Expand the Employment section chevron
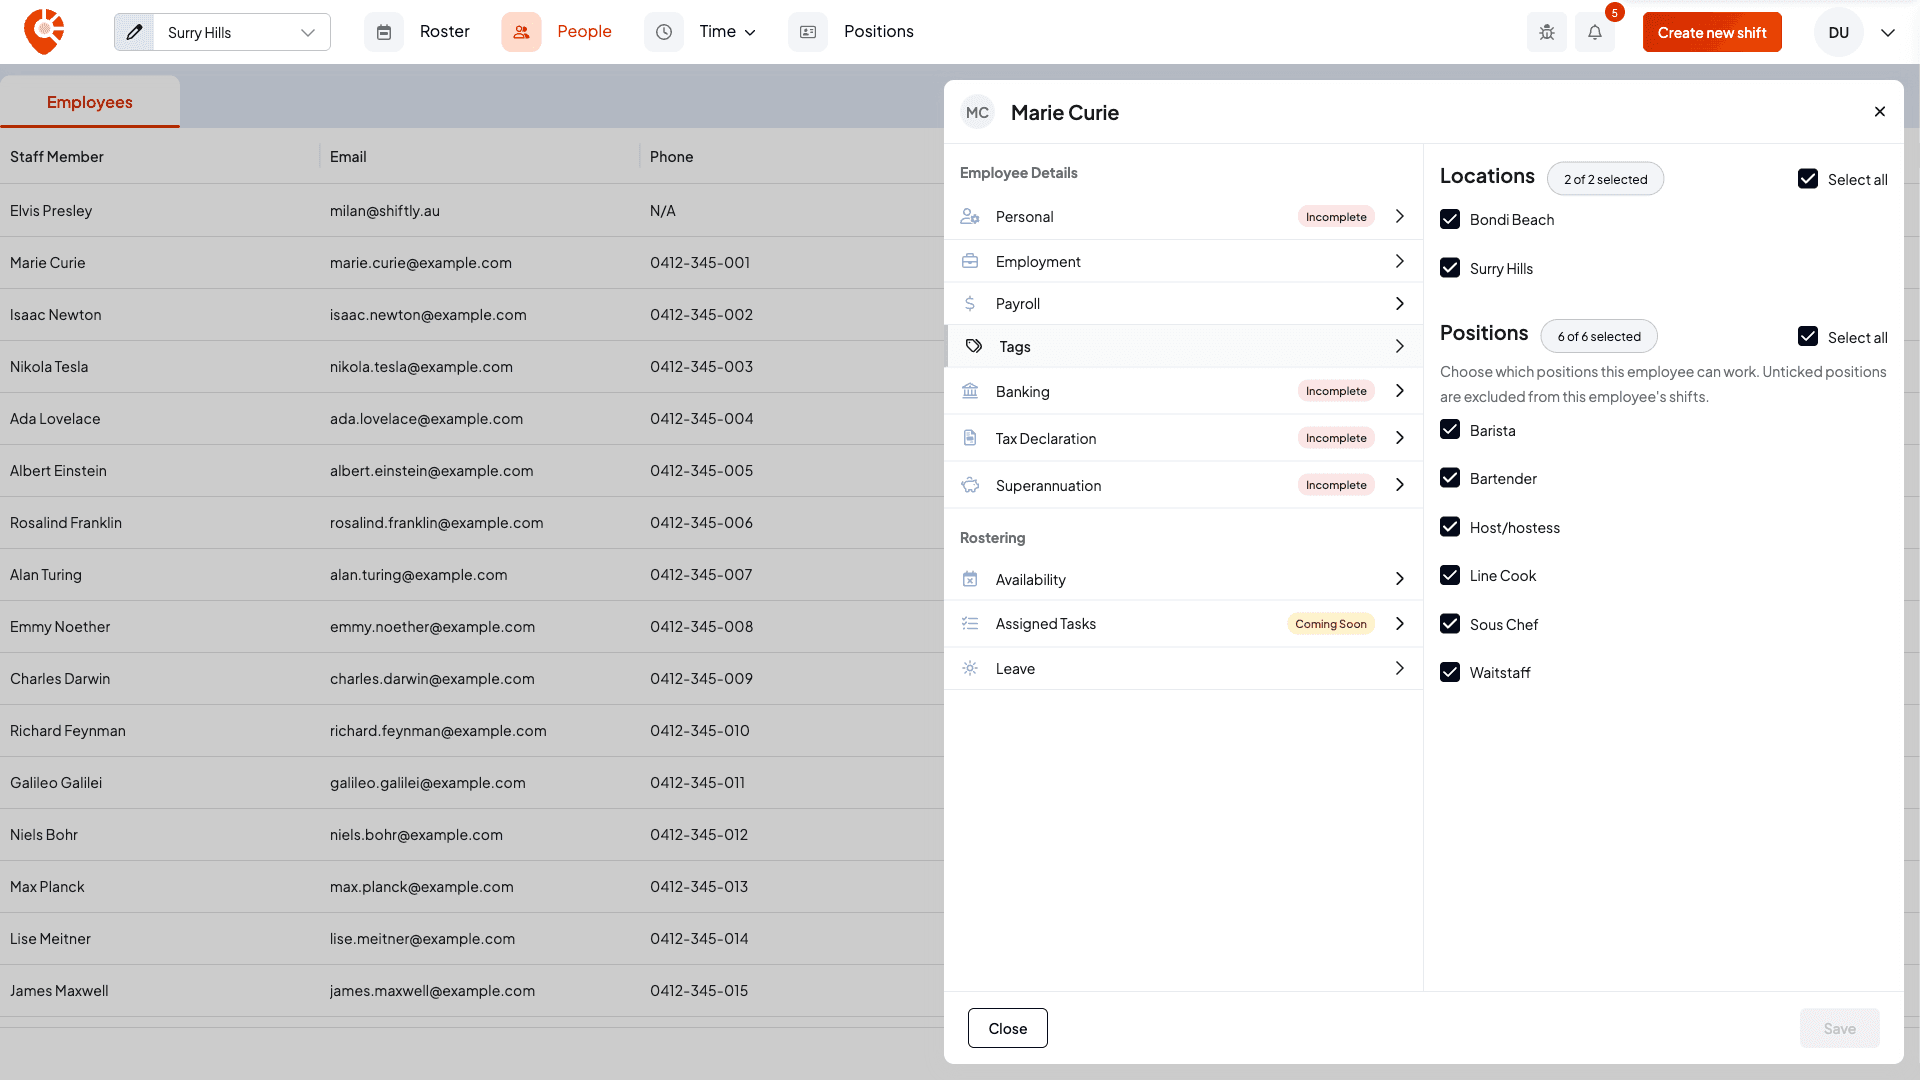Screen dimensions: 1920x1080 pos(1400,261)
